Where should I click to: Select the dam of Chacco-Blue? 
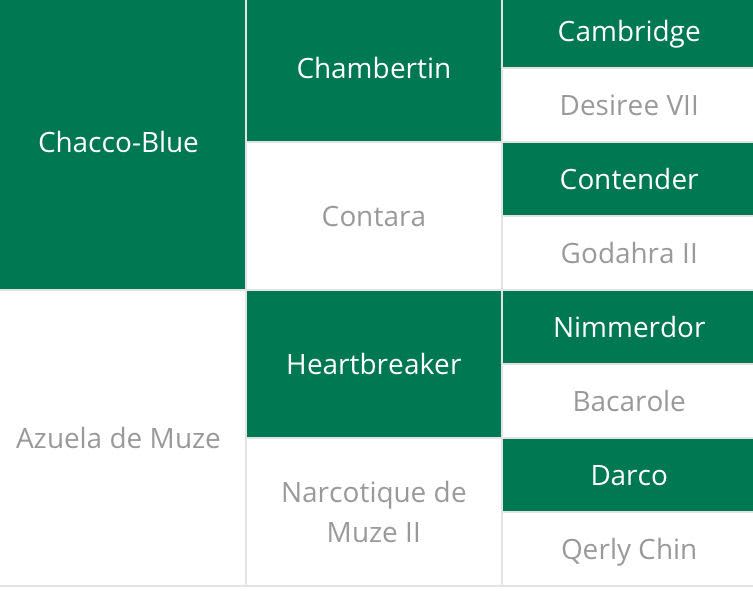point(373,216)
